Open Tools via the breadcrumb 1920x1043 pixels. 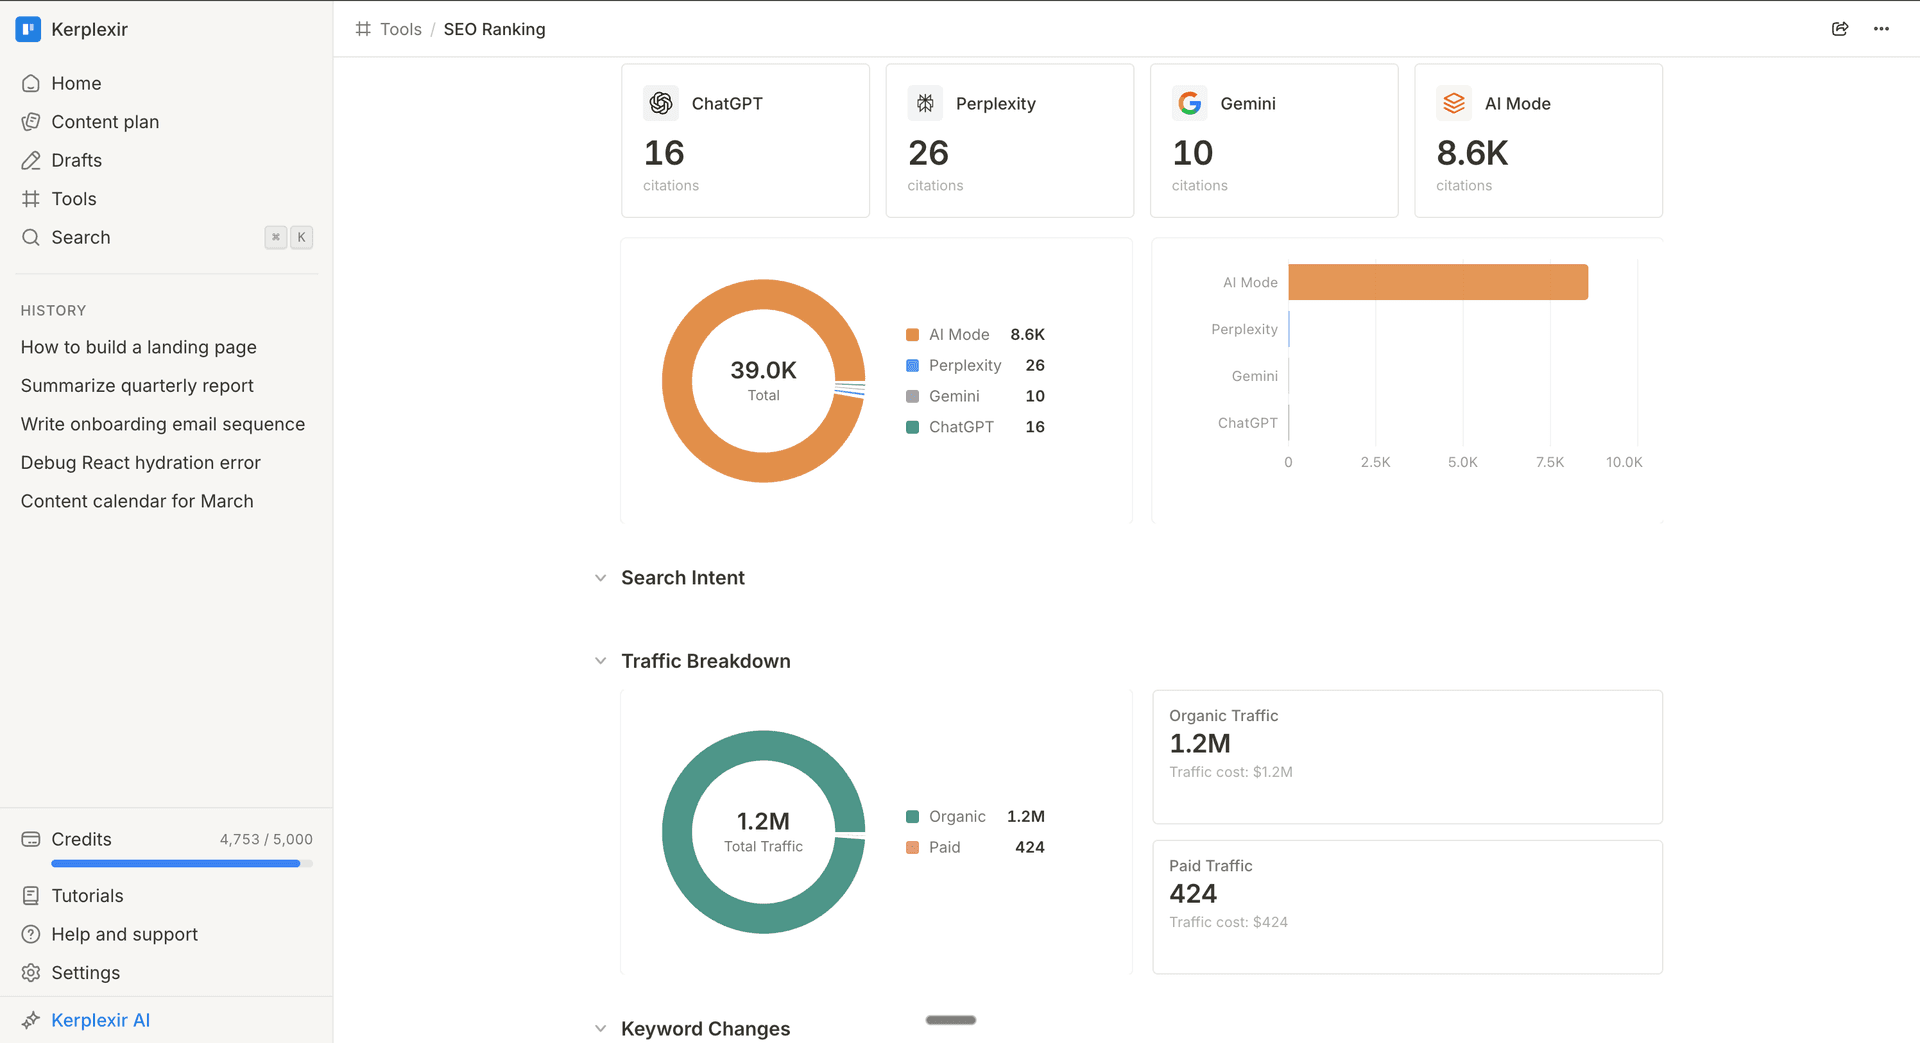[x=400, y=29]
